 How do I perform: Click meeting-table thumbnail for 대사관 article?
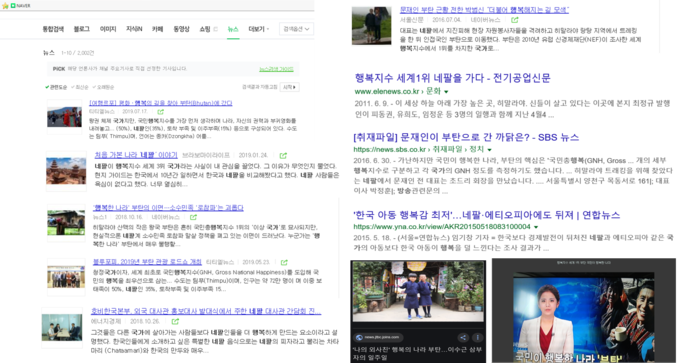pos(62,327)
